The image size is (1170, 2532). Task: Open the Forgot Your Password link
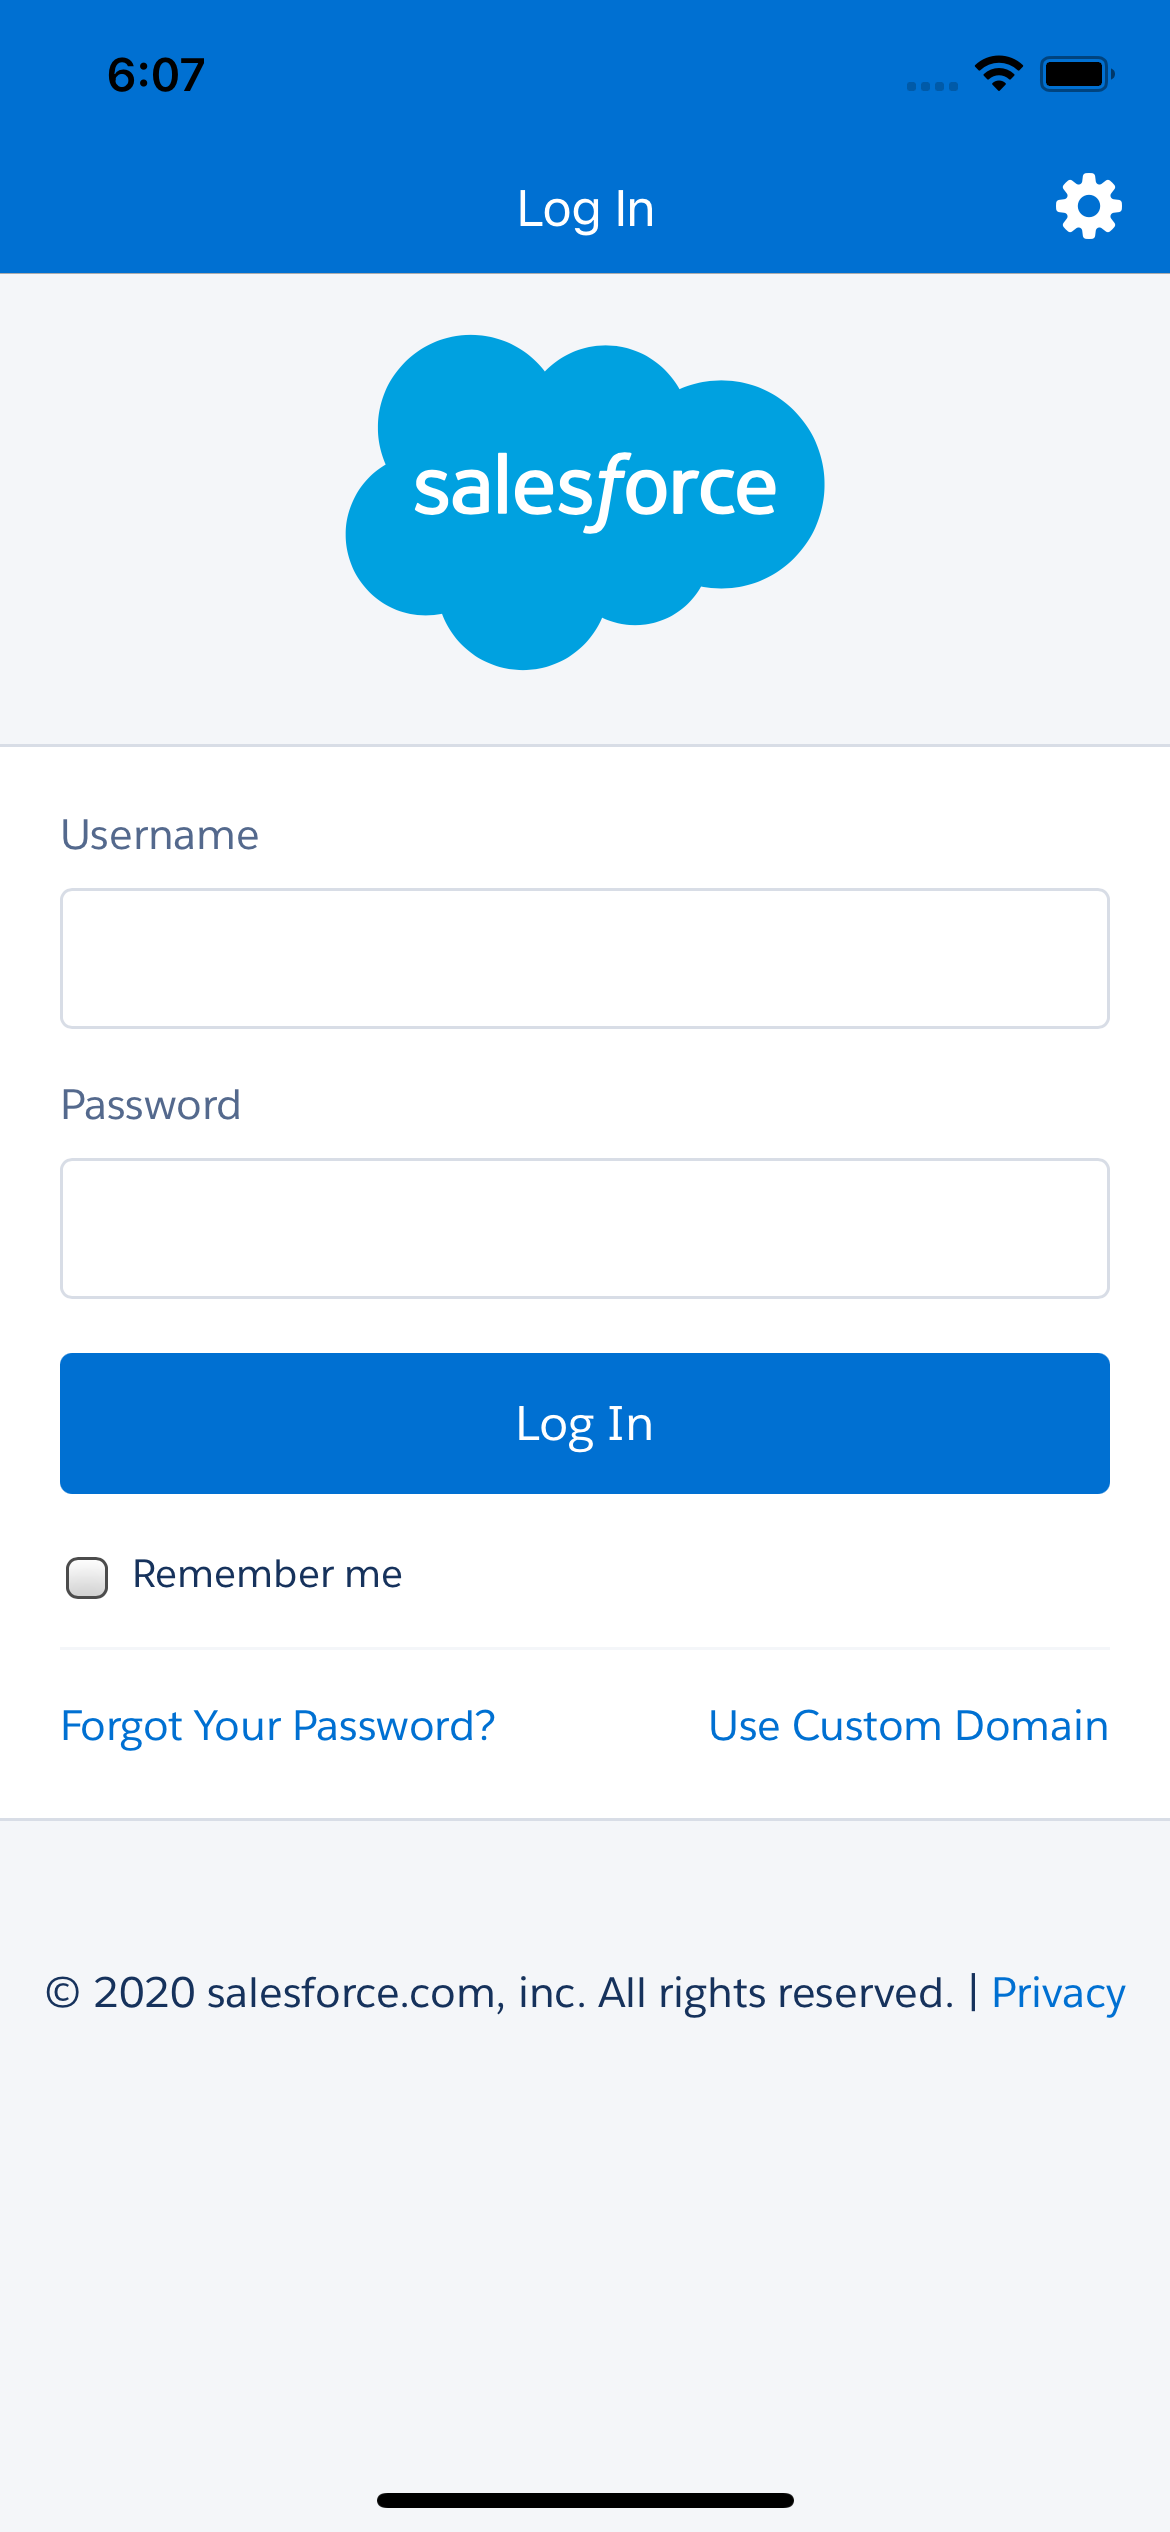(278, 1727)
